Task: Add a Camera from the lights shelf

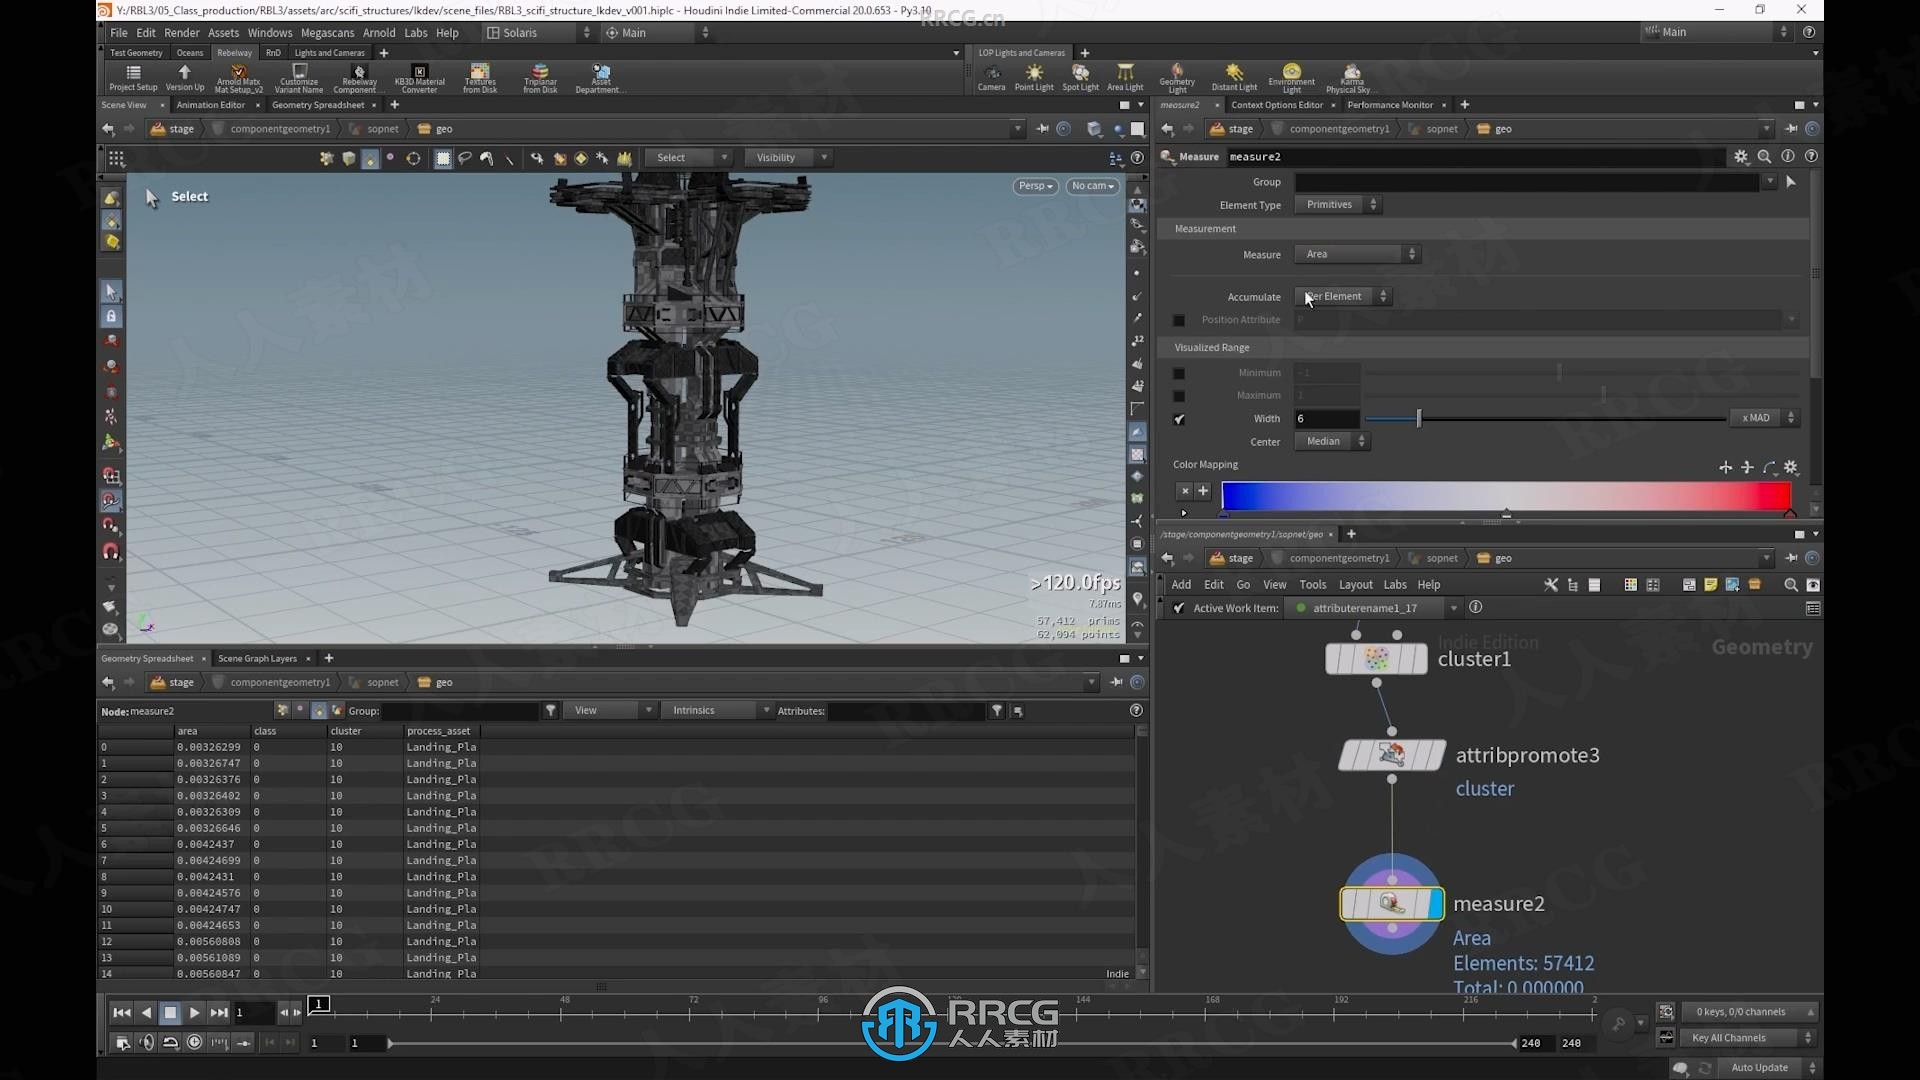Action: click(991, 78)
